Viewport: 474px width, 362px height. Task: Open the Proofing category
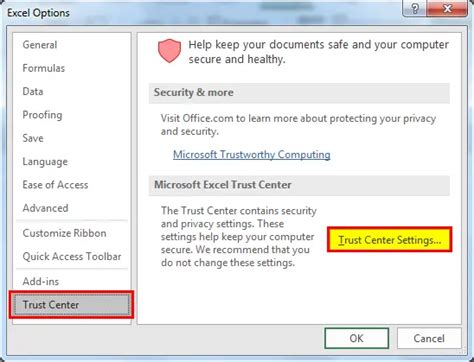click(71, 115)
